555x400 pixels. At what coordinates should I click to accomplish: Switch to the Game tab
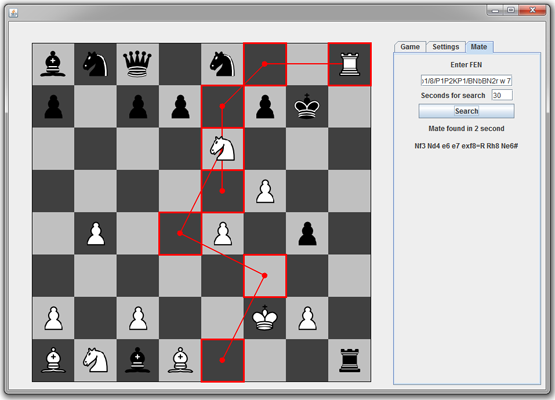410,47
